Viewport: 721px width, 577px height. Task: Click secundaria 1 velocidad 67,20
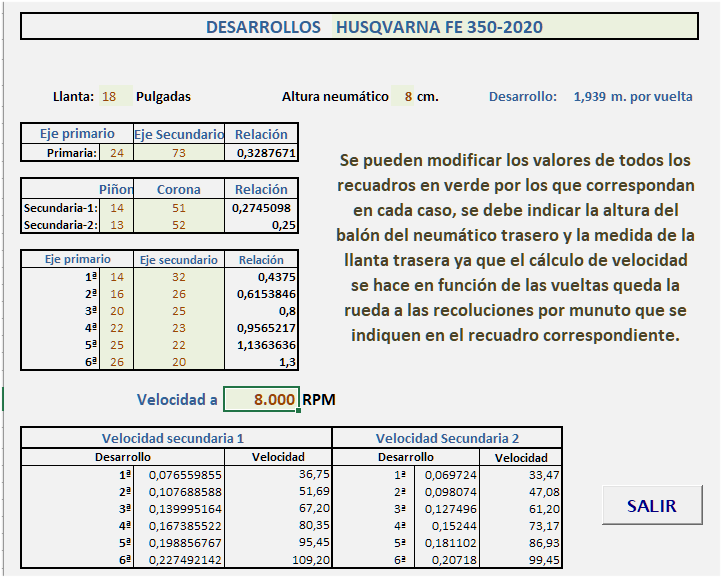(314, 508)
